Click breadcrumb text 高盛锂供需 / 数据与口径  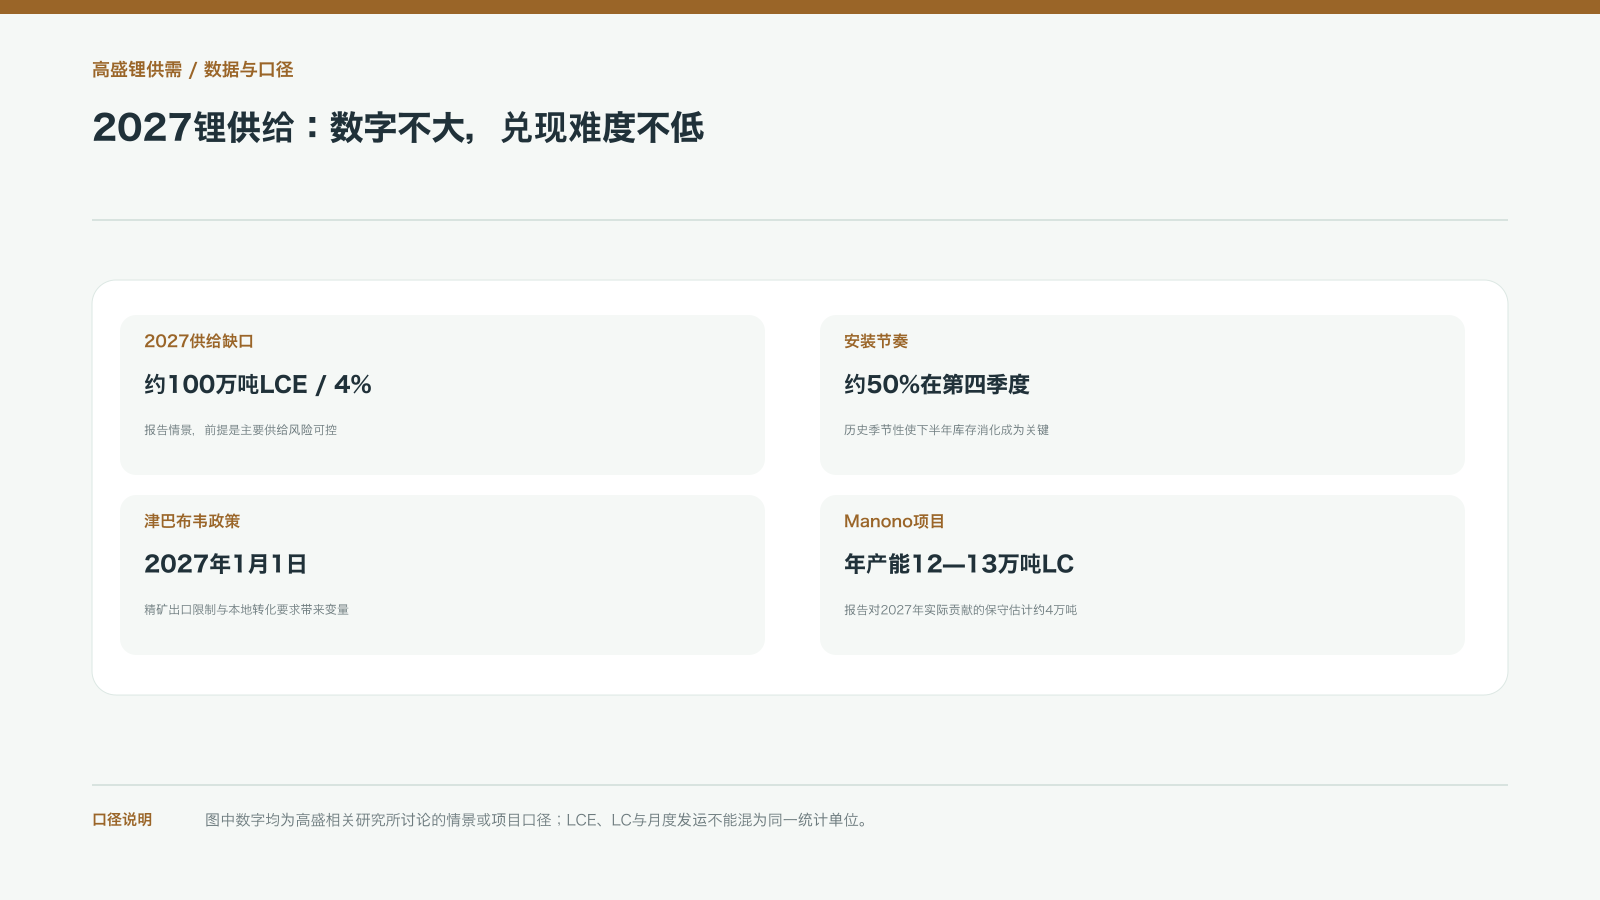(x=193, y=70)
